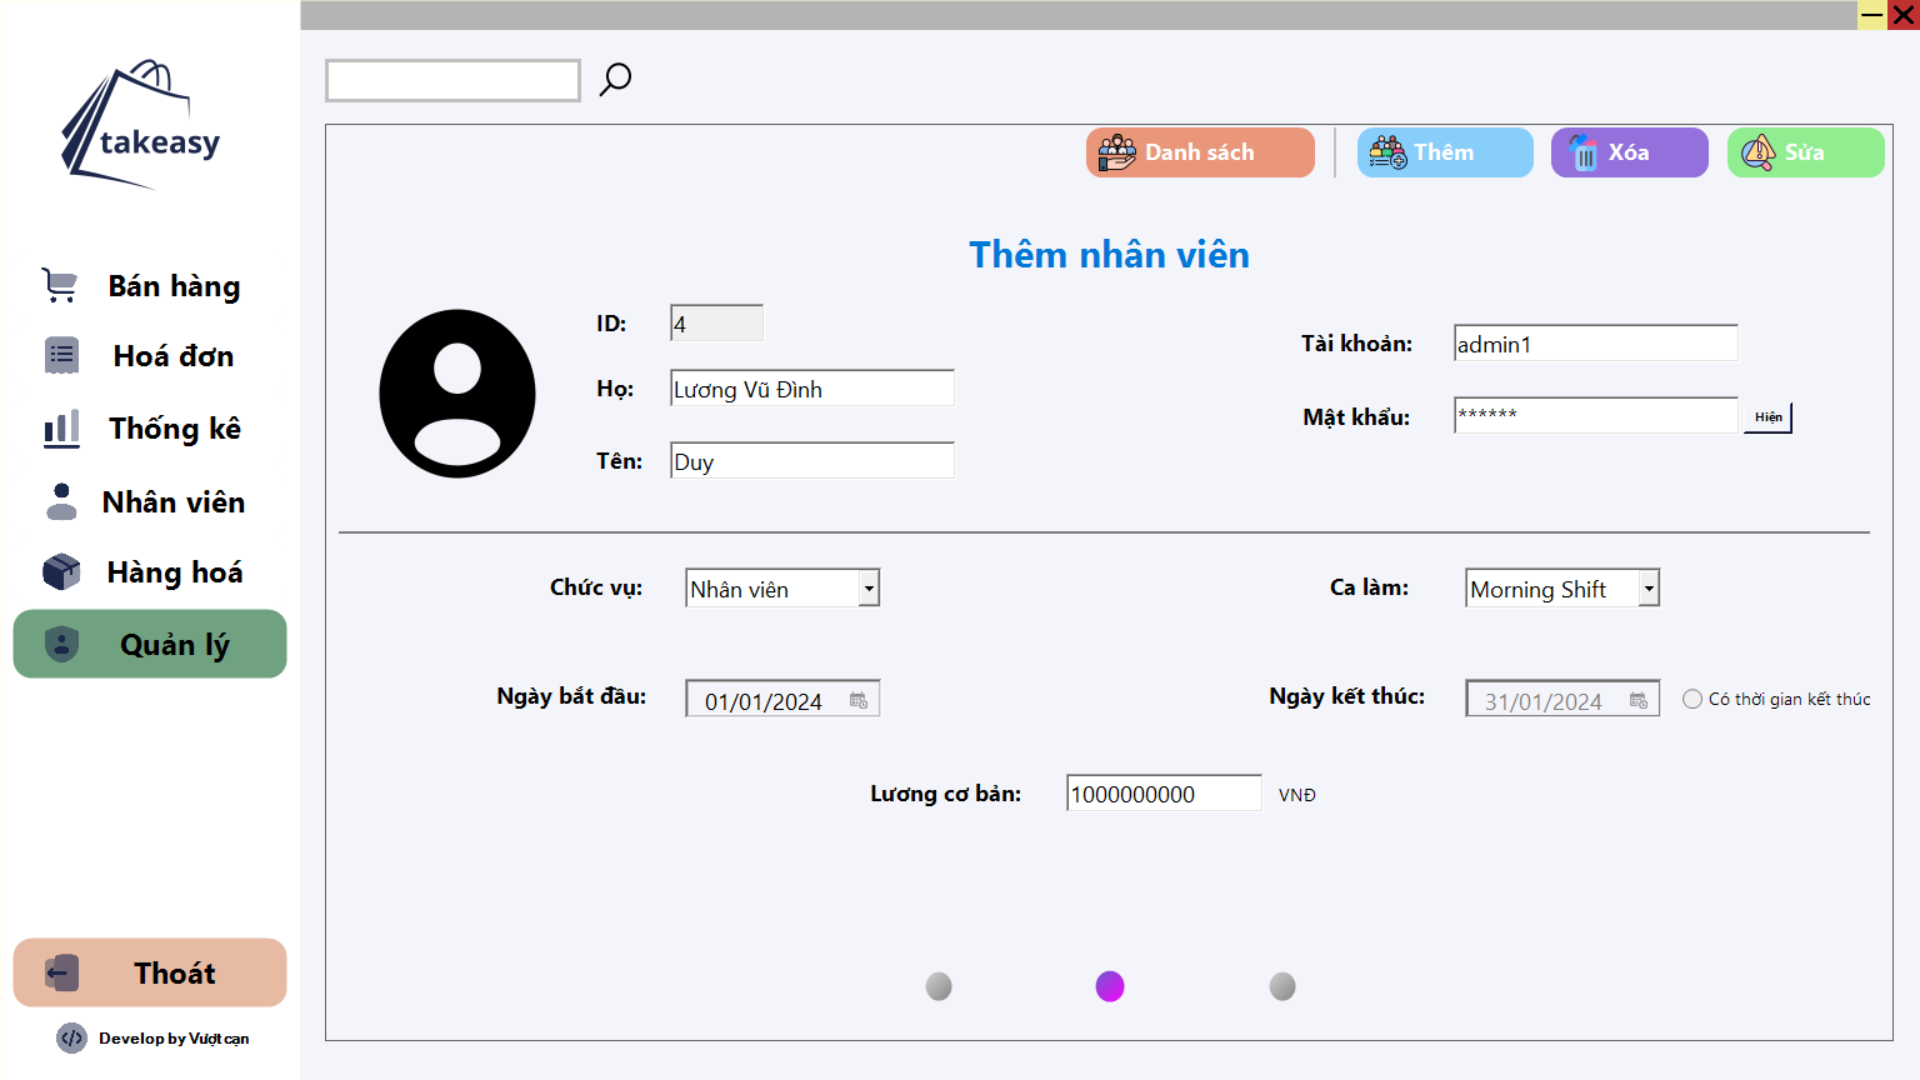
Task: Expand the Chức vụ dropdown
Action: click(868, 588)
